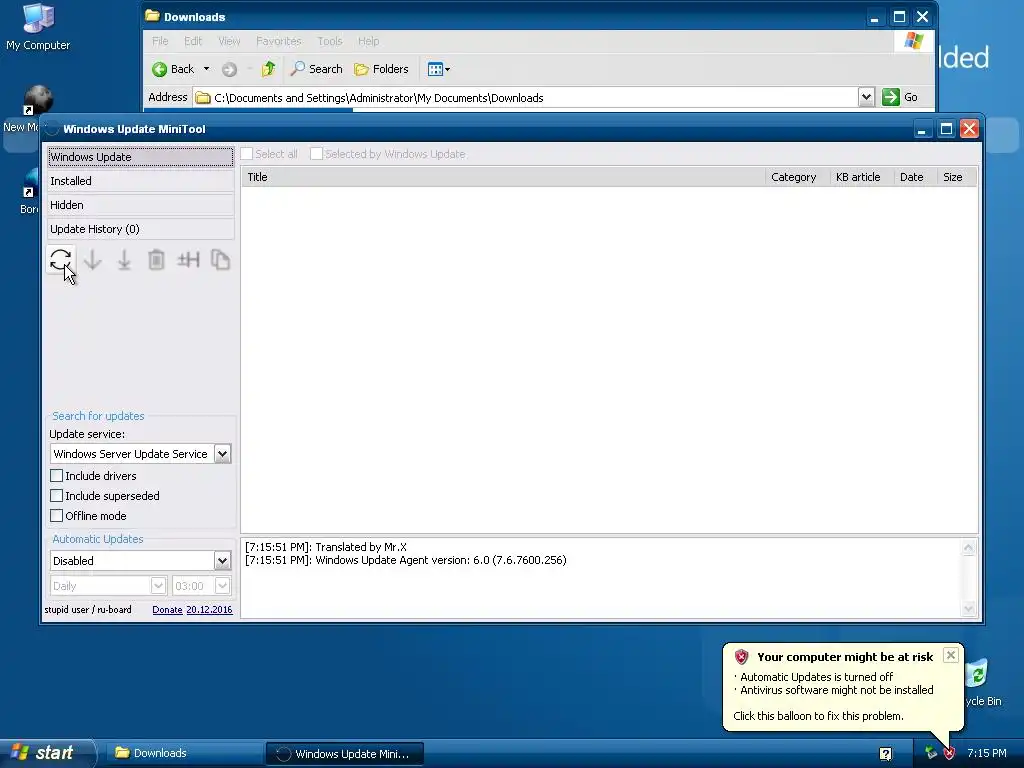Switch to Downloads taskbar button

tap(183, 753)
